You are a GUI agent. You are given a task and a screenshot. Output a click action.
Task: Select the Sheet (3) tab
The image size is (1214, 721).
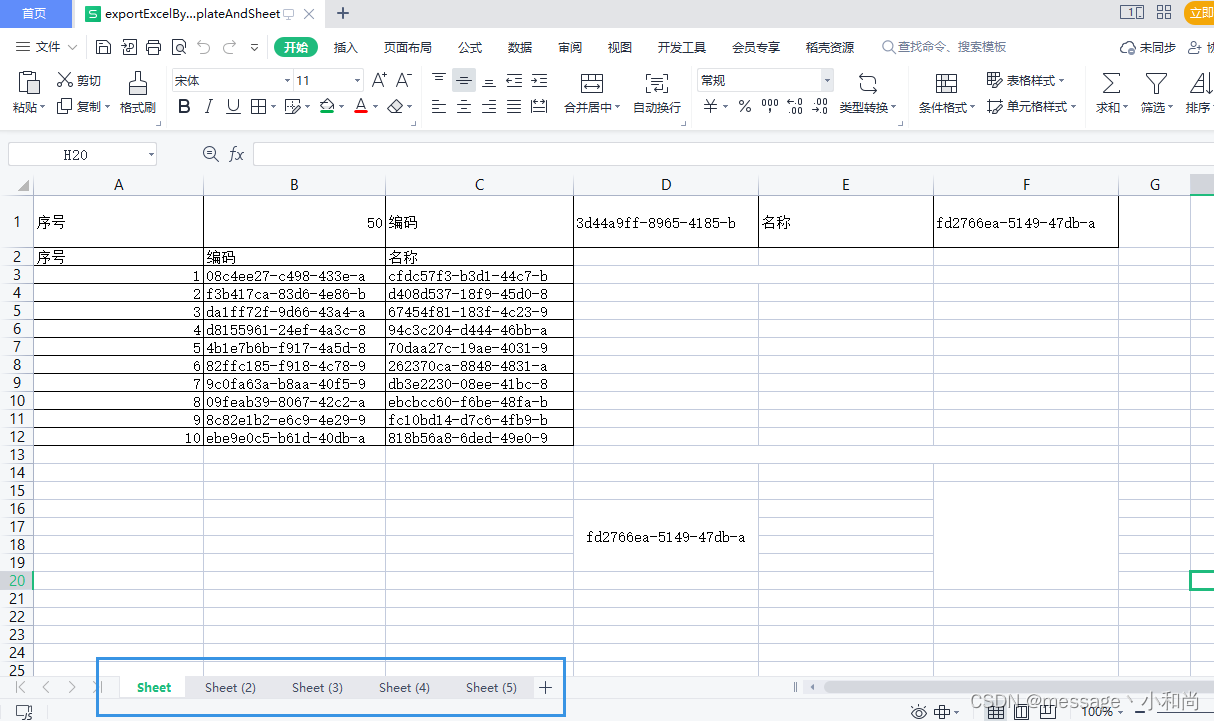click(x=317, y=687)
